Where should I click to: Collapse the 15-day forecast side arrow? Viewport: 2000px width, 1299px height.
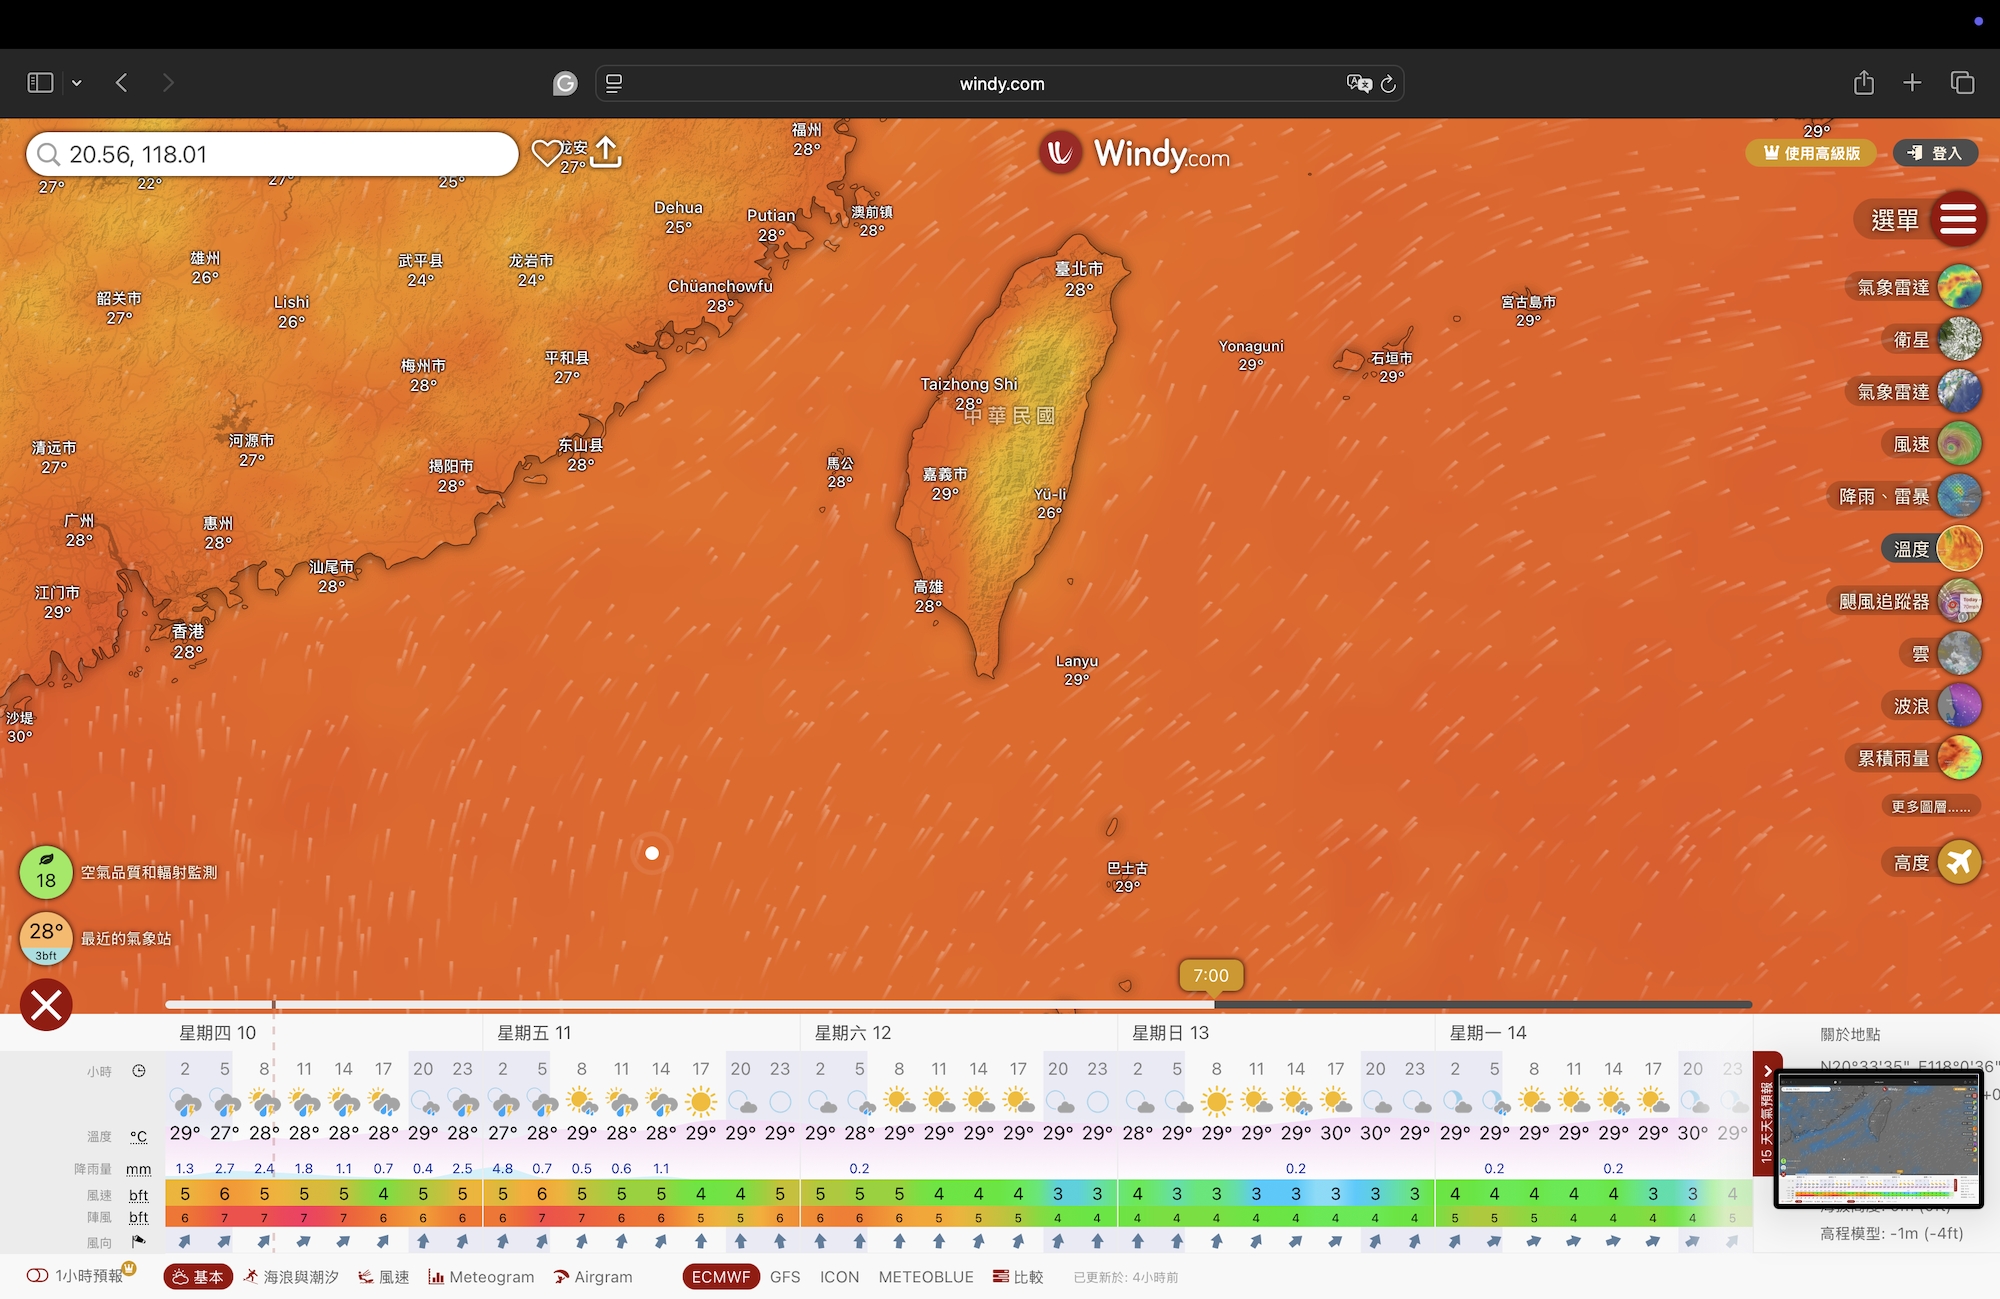point(1767,1071)
